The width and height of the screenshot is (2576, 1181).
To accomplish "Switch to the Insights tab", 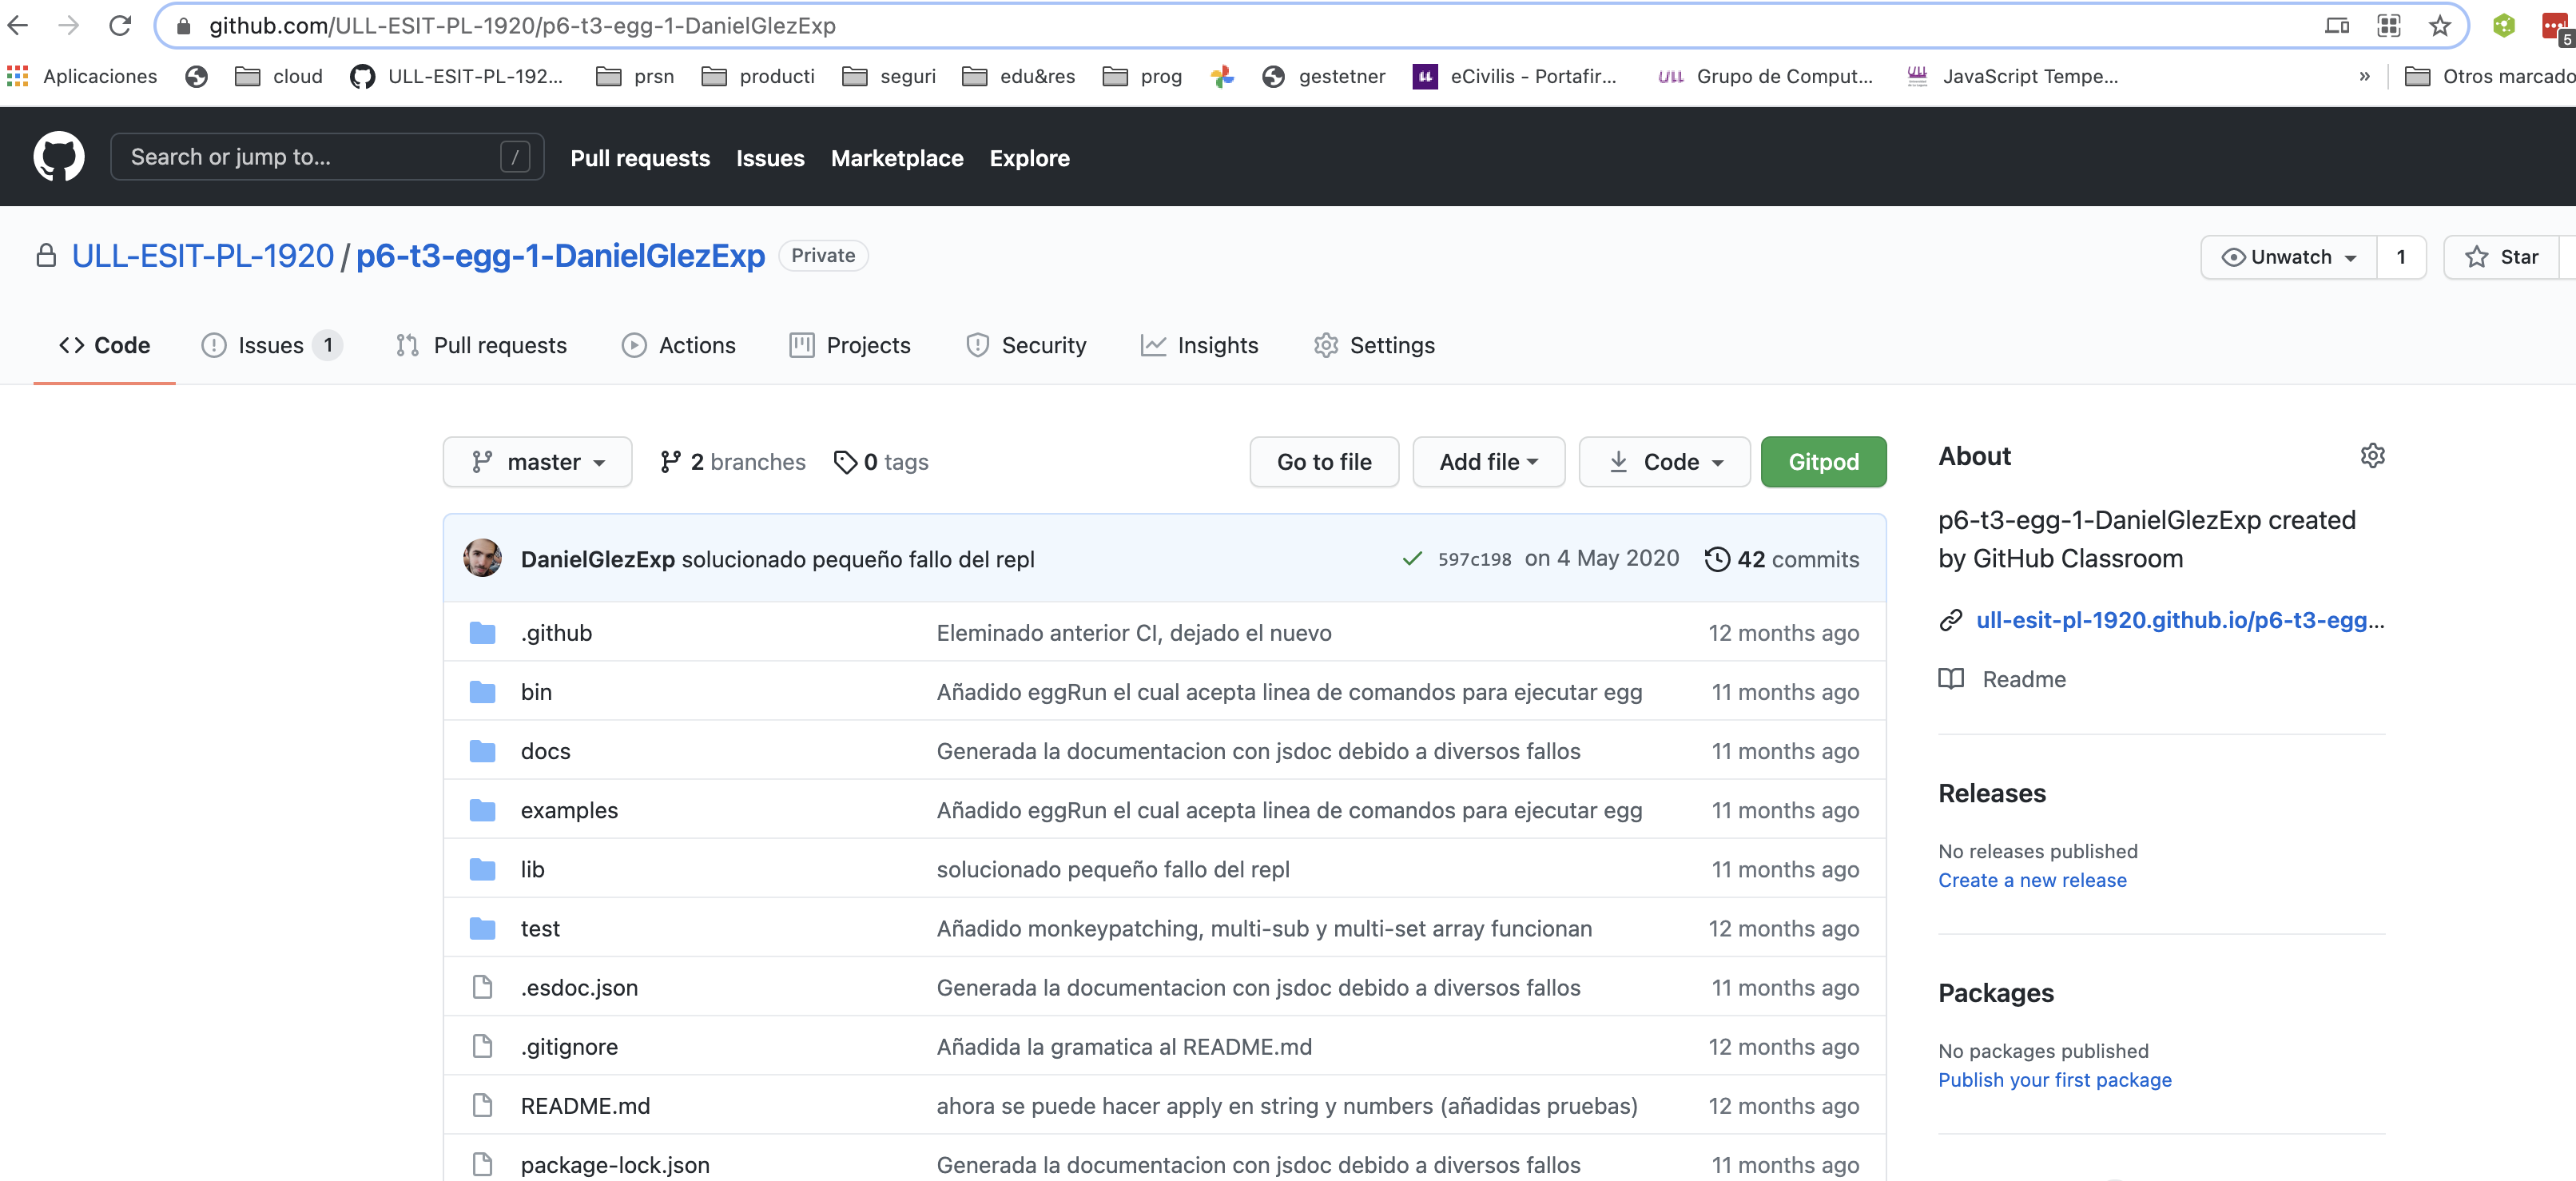I will [1200, 345].
